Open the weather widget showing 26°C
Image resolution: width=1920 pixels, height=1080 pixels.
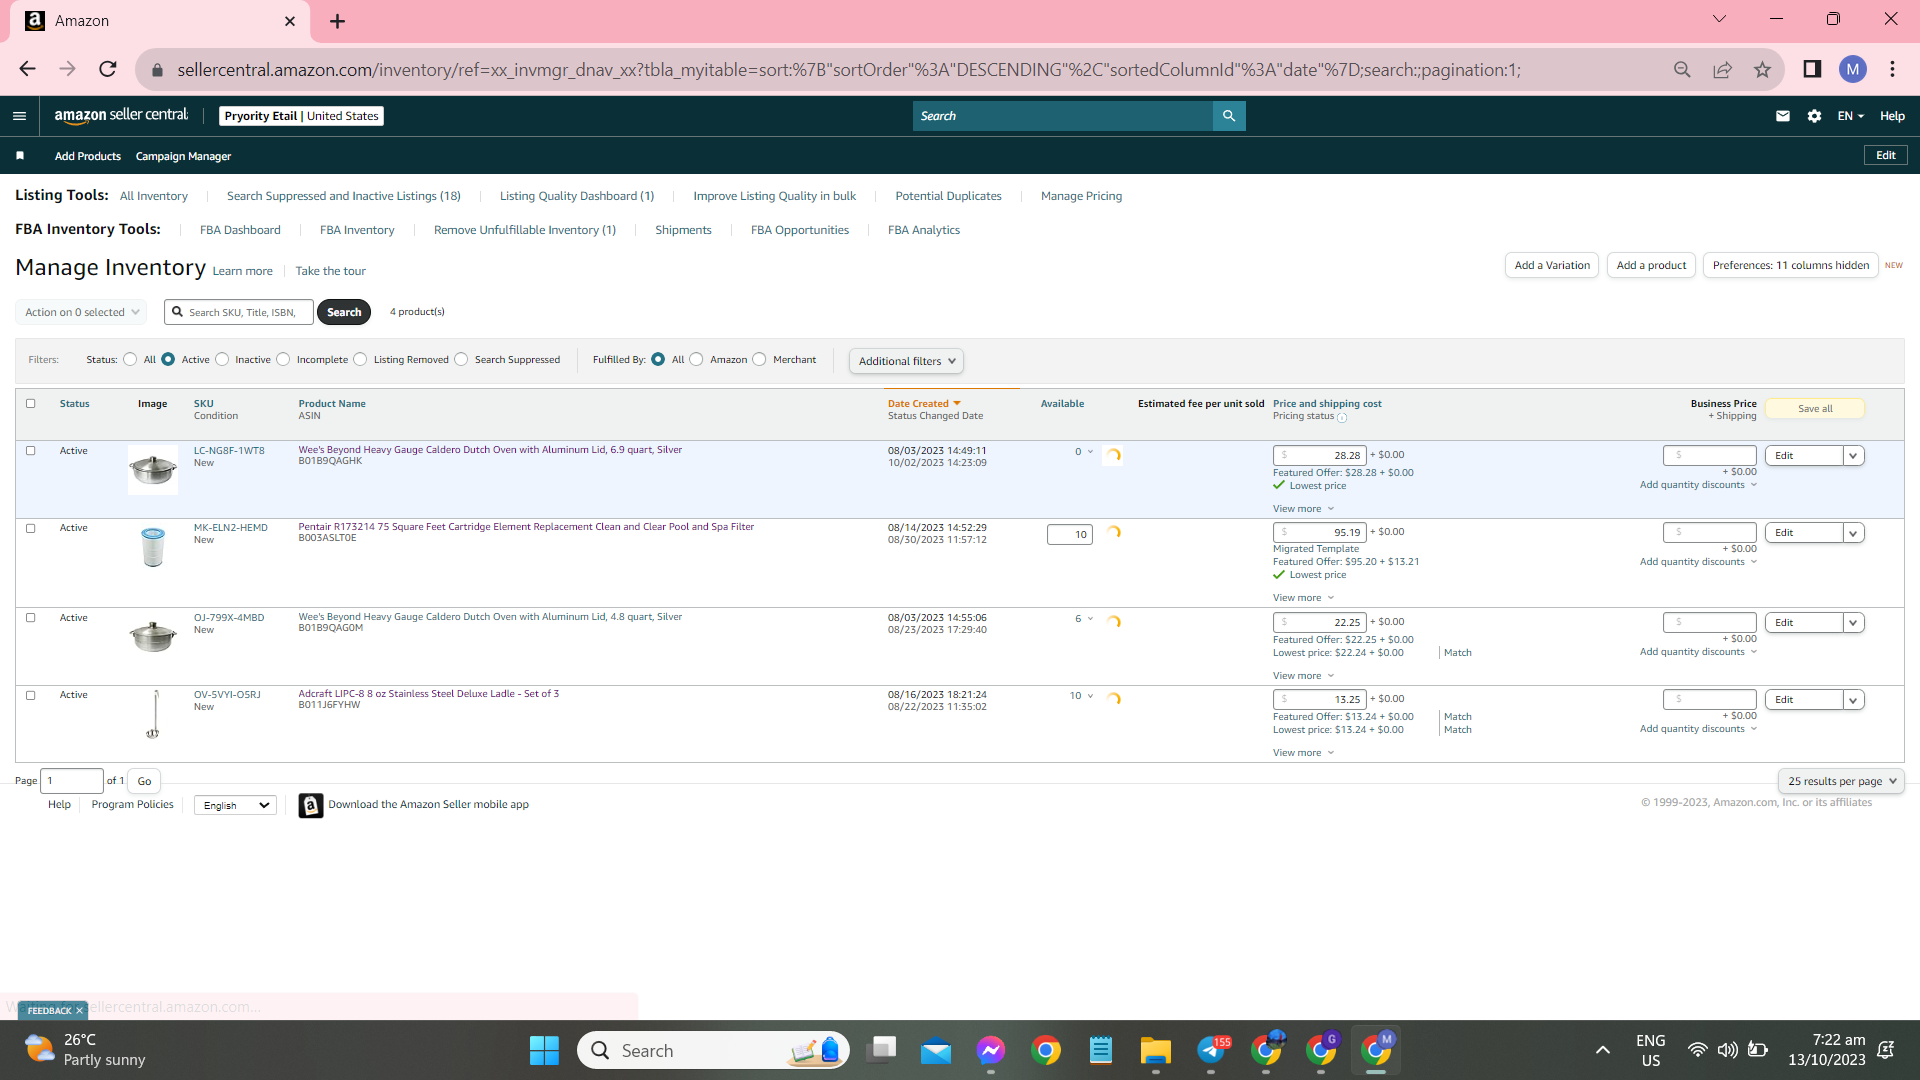(x=85, y=1050)
